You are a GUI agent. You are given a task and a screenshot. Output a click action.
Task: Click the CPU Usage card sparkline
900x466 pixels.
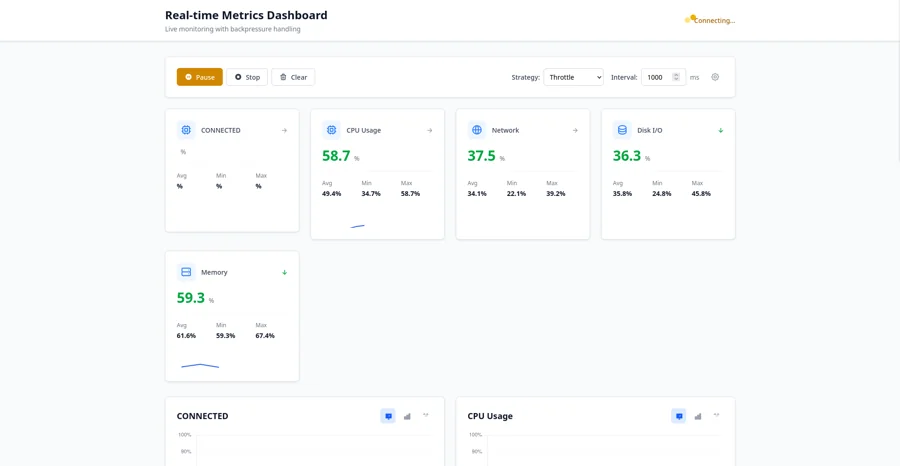click(x=358, y=226)
